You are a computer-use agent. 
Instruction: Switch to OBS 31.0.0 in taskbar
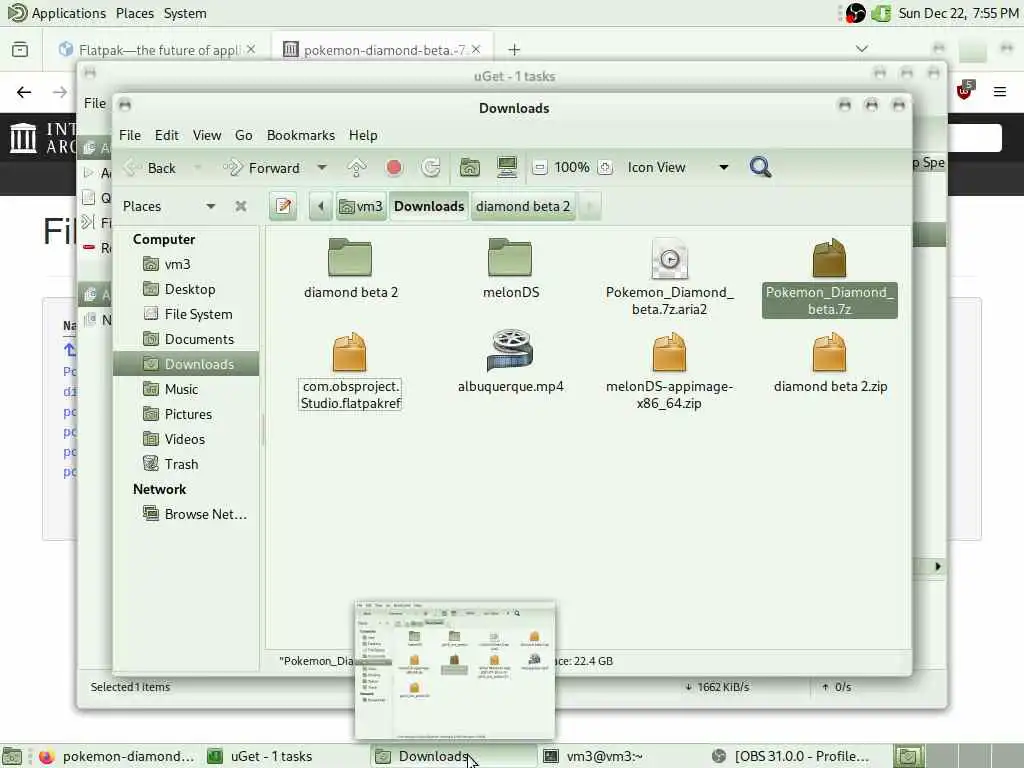(x=789, y=756)
